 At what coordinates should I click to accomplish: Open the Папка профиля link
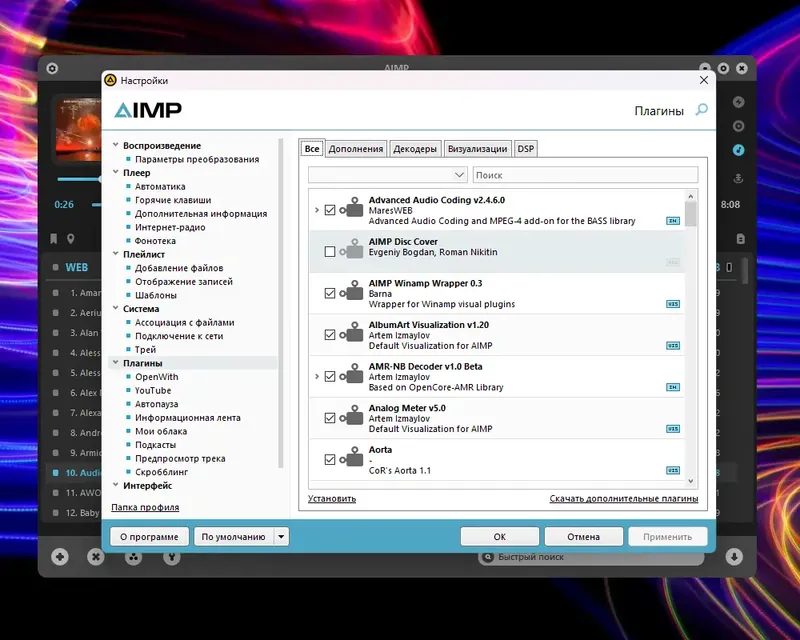[x=145, y=507]
